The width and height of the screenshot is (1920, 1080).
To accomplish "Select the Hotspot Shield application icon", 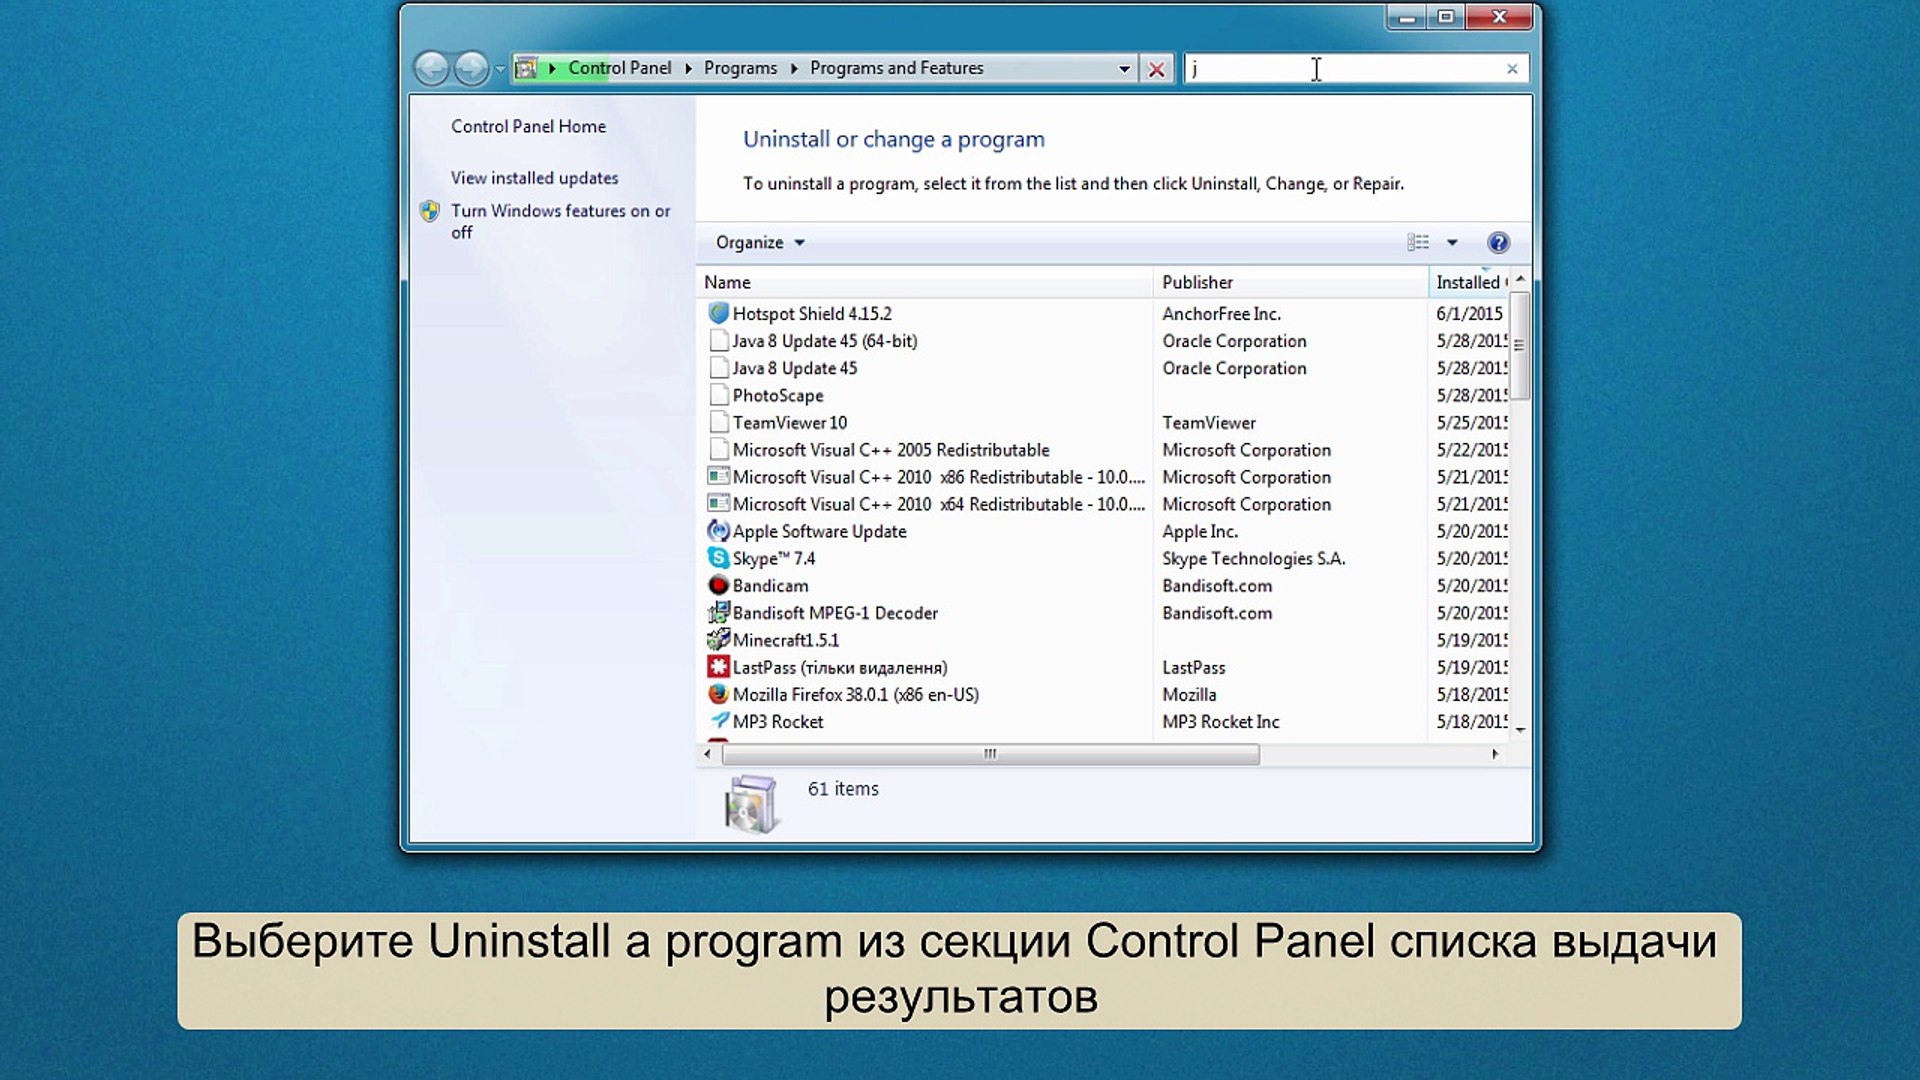I will point(719,313).
